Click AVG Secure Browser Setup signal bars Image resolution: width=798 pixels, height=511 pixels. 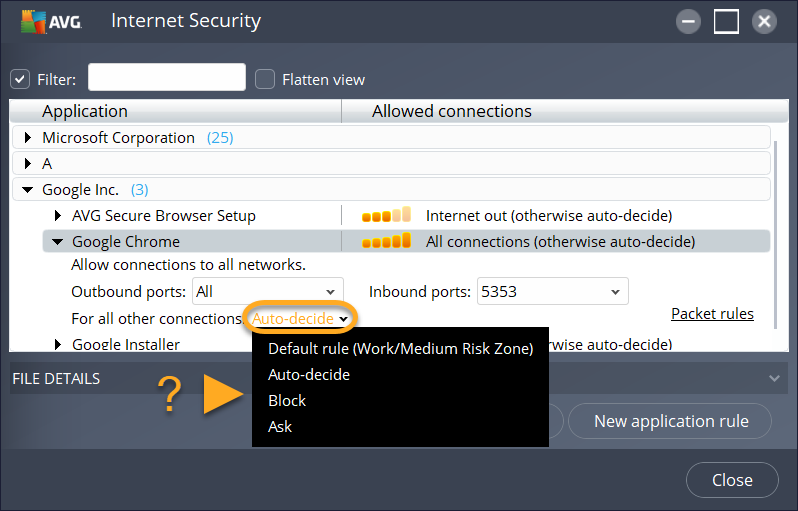click(386, 215)
